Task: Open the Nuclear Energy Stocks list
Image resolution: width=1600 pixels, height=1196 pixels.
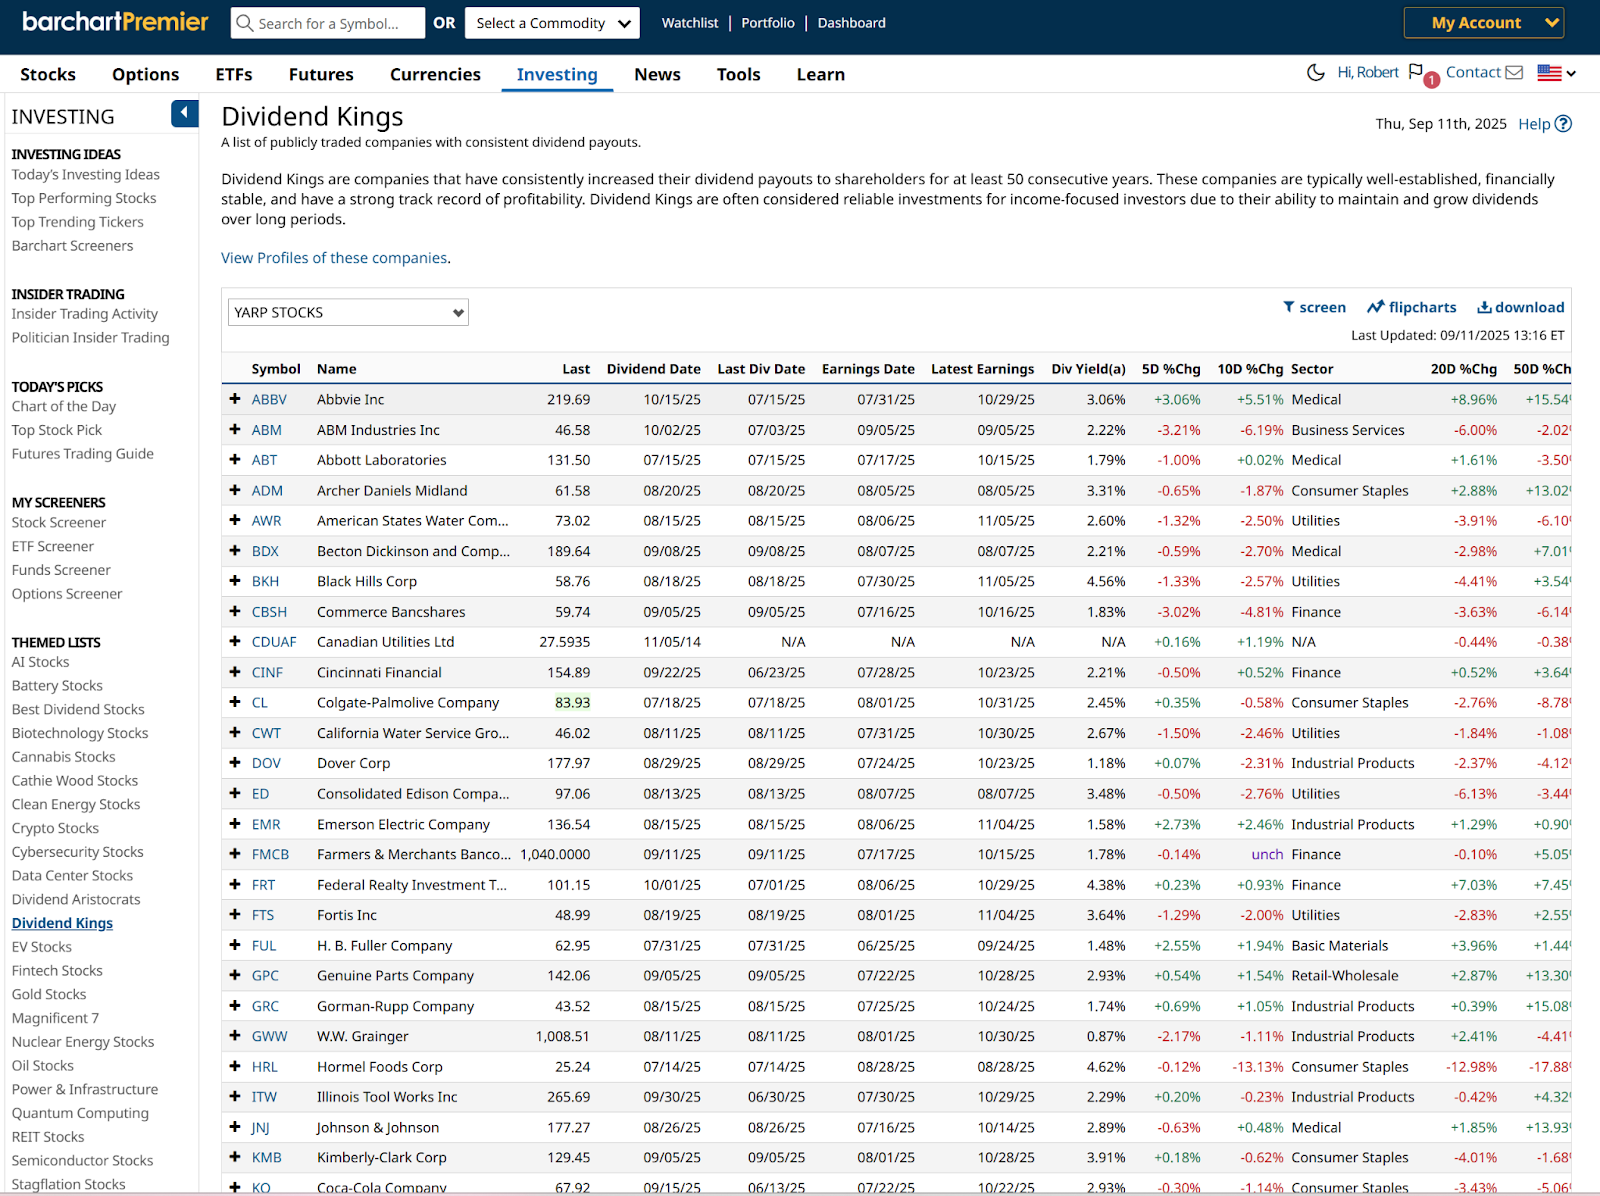Action: pyautogui.click(x=83, y=1042)
